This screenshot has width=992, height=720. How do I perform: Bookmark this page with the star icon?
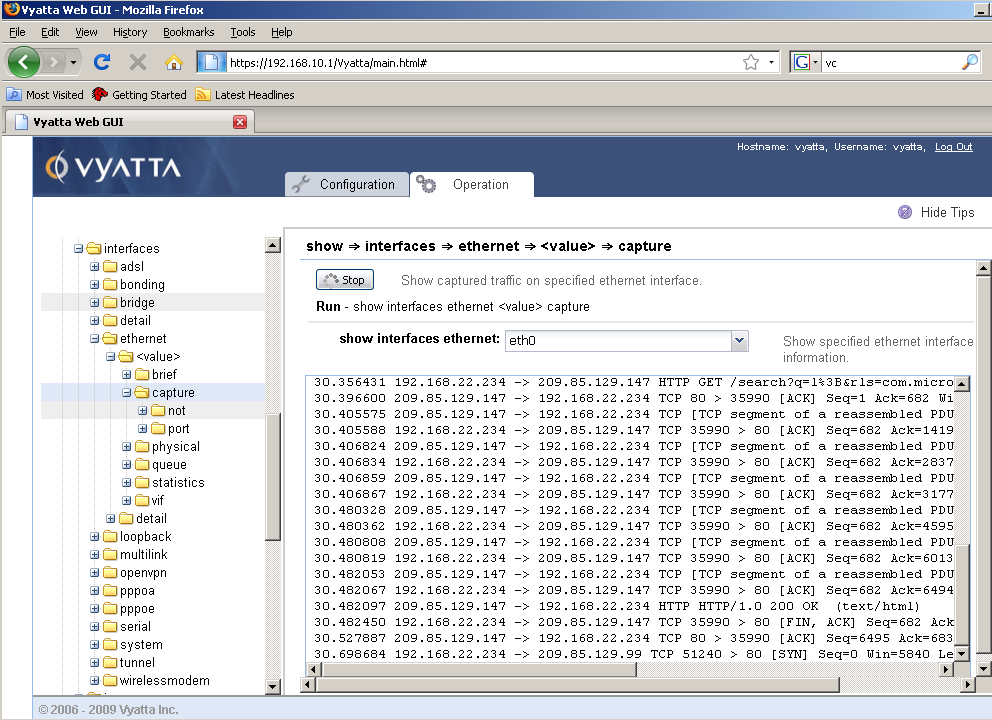click(750, 62)
